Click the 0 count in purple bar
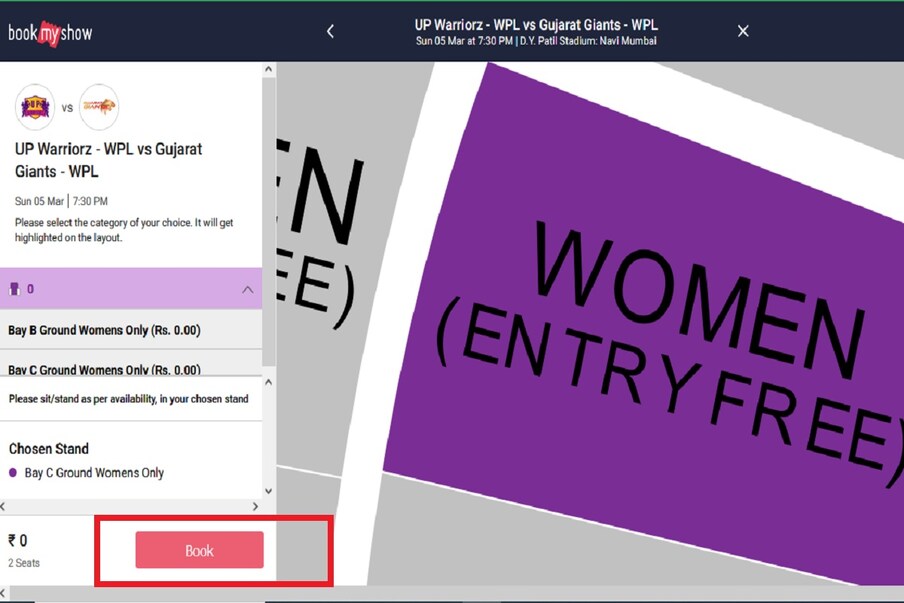The height and width of the screenshot is (603, 904). point(31,289)
